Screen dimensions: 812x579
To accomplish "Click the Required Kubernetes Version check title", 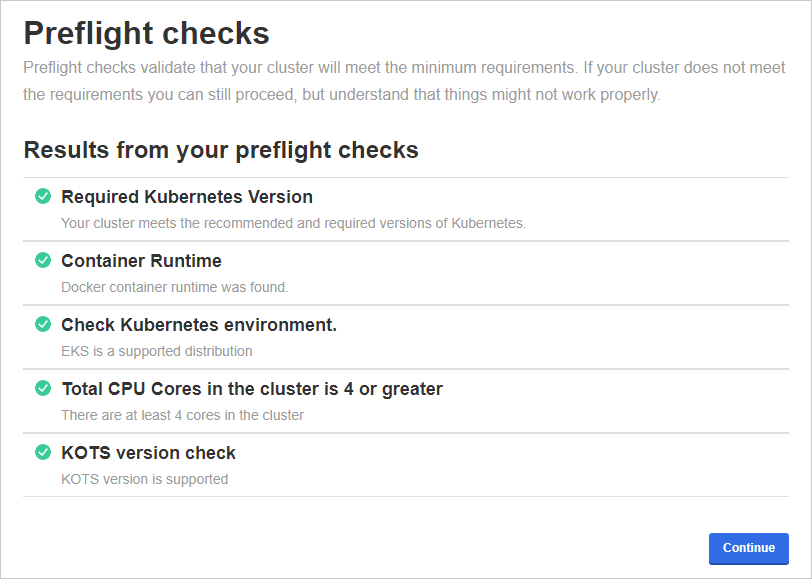I will click(x=186, y=196).
